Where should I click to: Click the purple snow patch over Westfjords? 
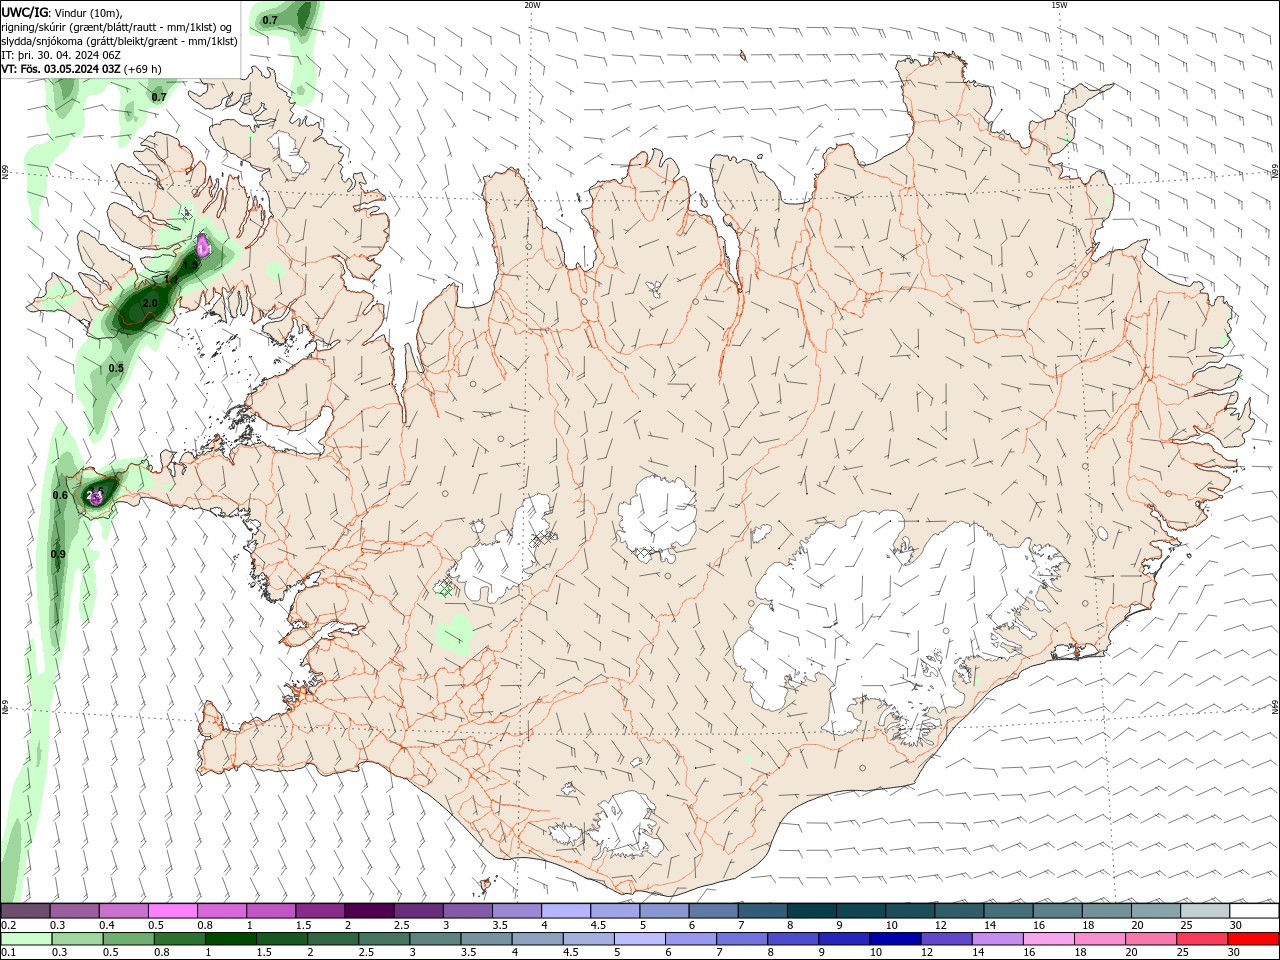[x=204, y=245]
